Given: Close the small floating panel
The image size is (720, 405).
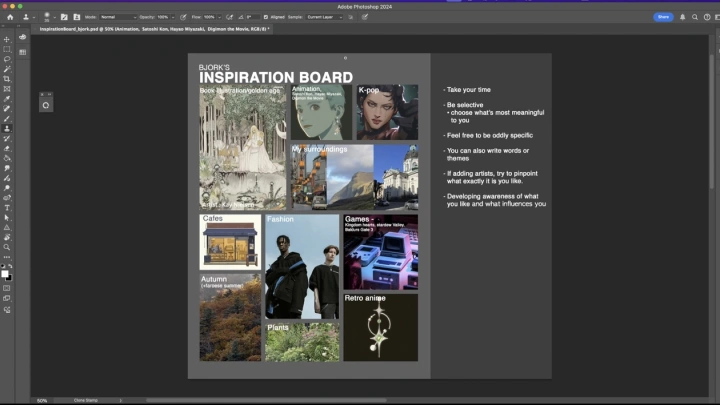Looking at the screenshot, I should (42, 94).
